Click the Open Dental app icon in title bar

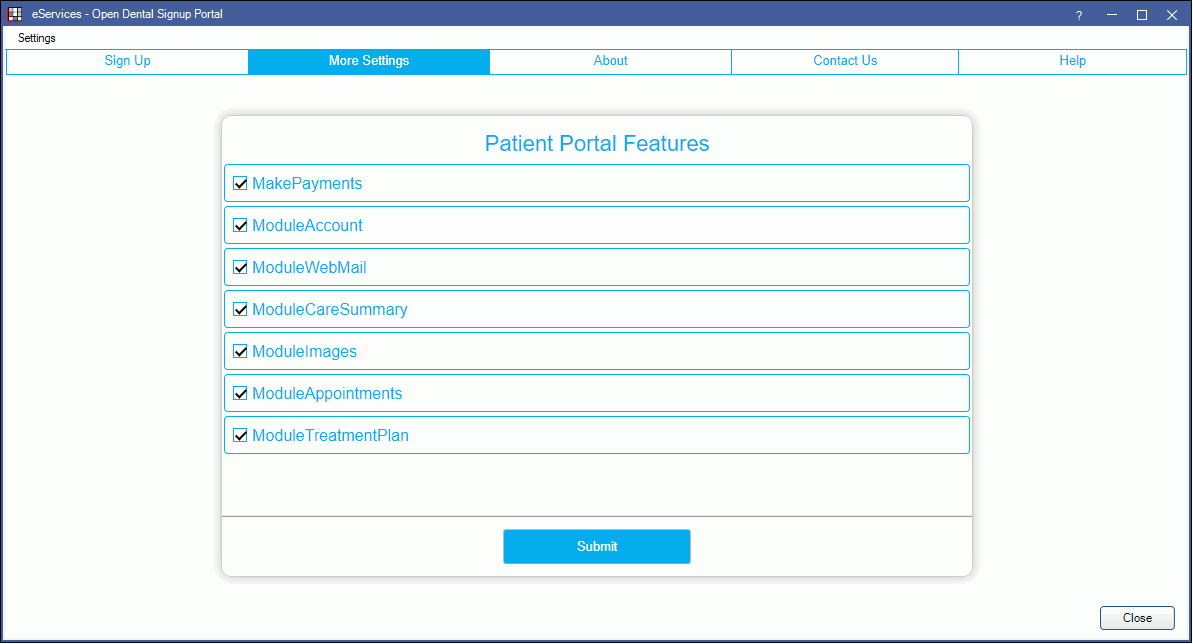[14, 14]
